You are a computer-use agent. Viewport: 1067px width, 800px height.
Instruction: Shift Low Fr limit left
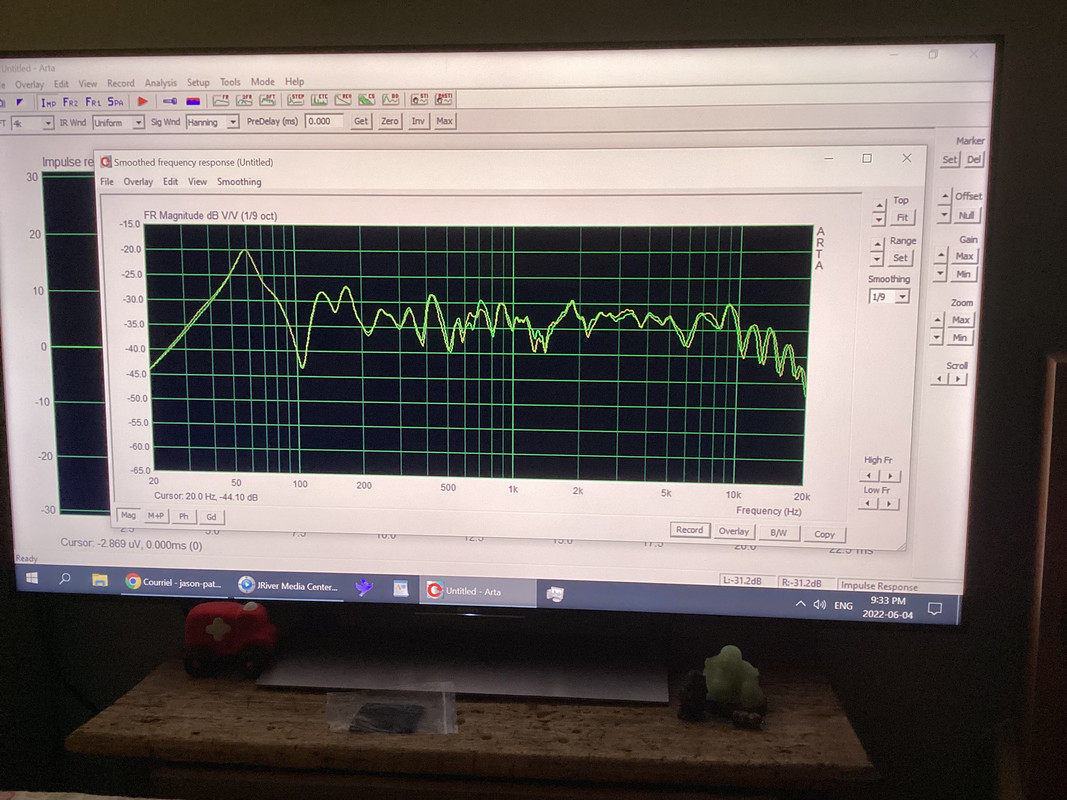pos(868,503)
